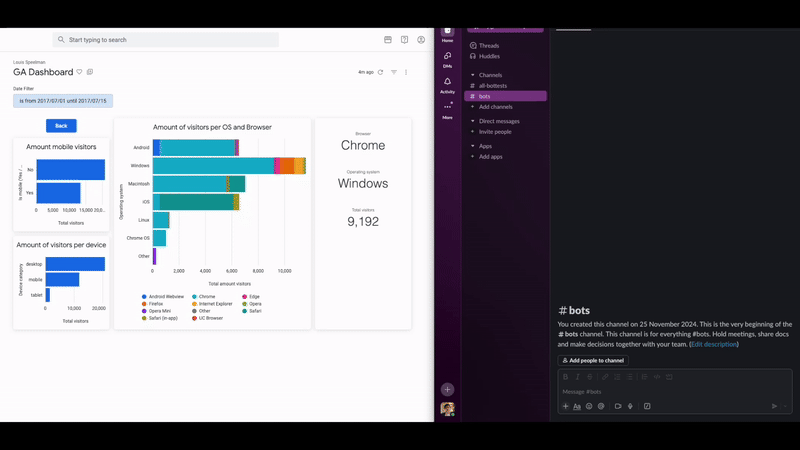Click the Windows bar in OS chart

229,166
